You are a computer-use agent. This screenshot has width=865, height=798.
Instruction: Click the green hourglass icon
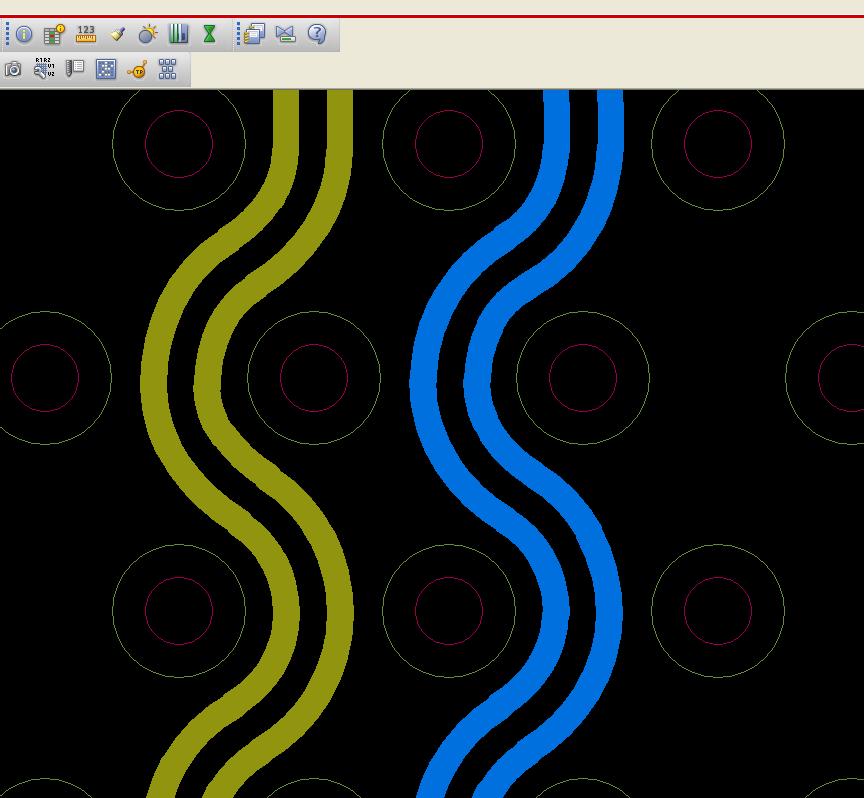pos(209,35)
